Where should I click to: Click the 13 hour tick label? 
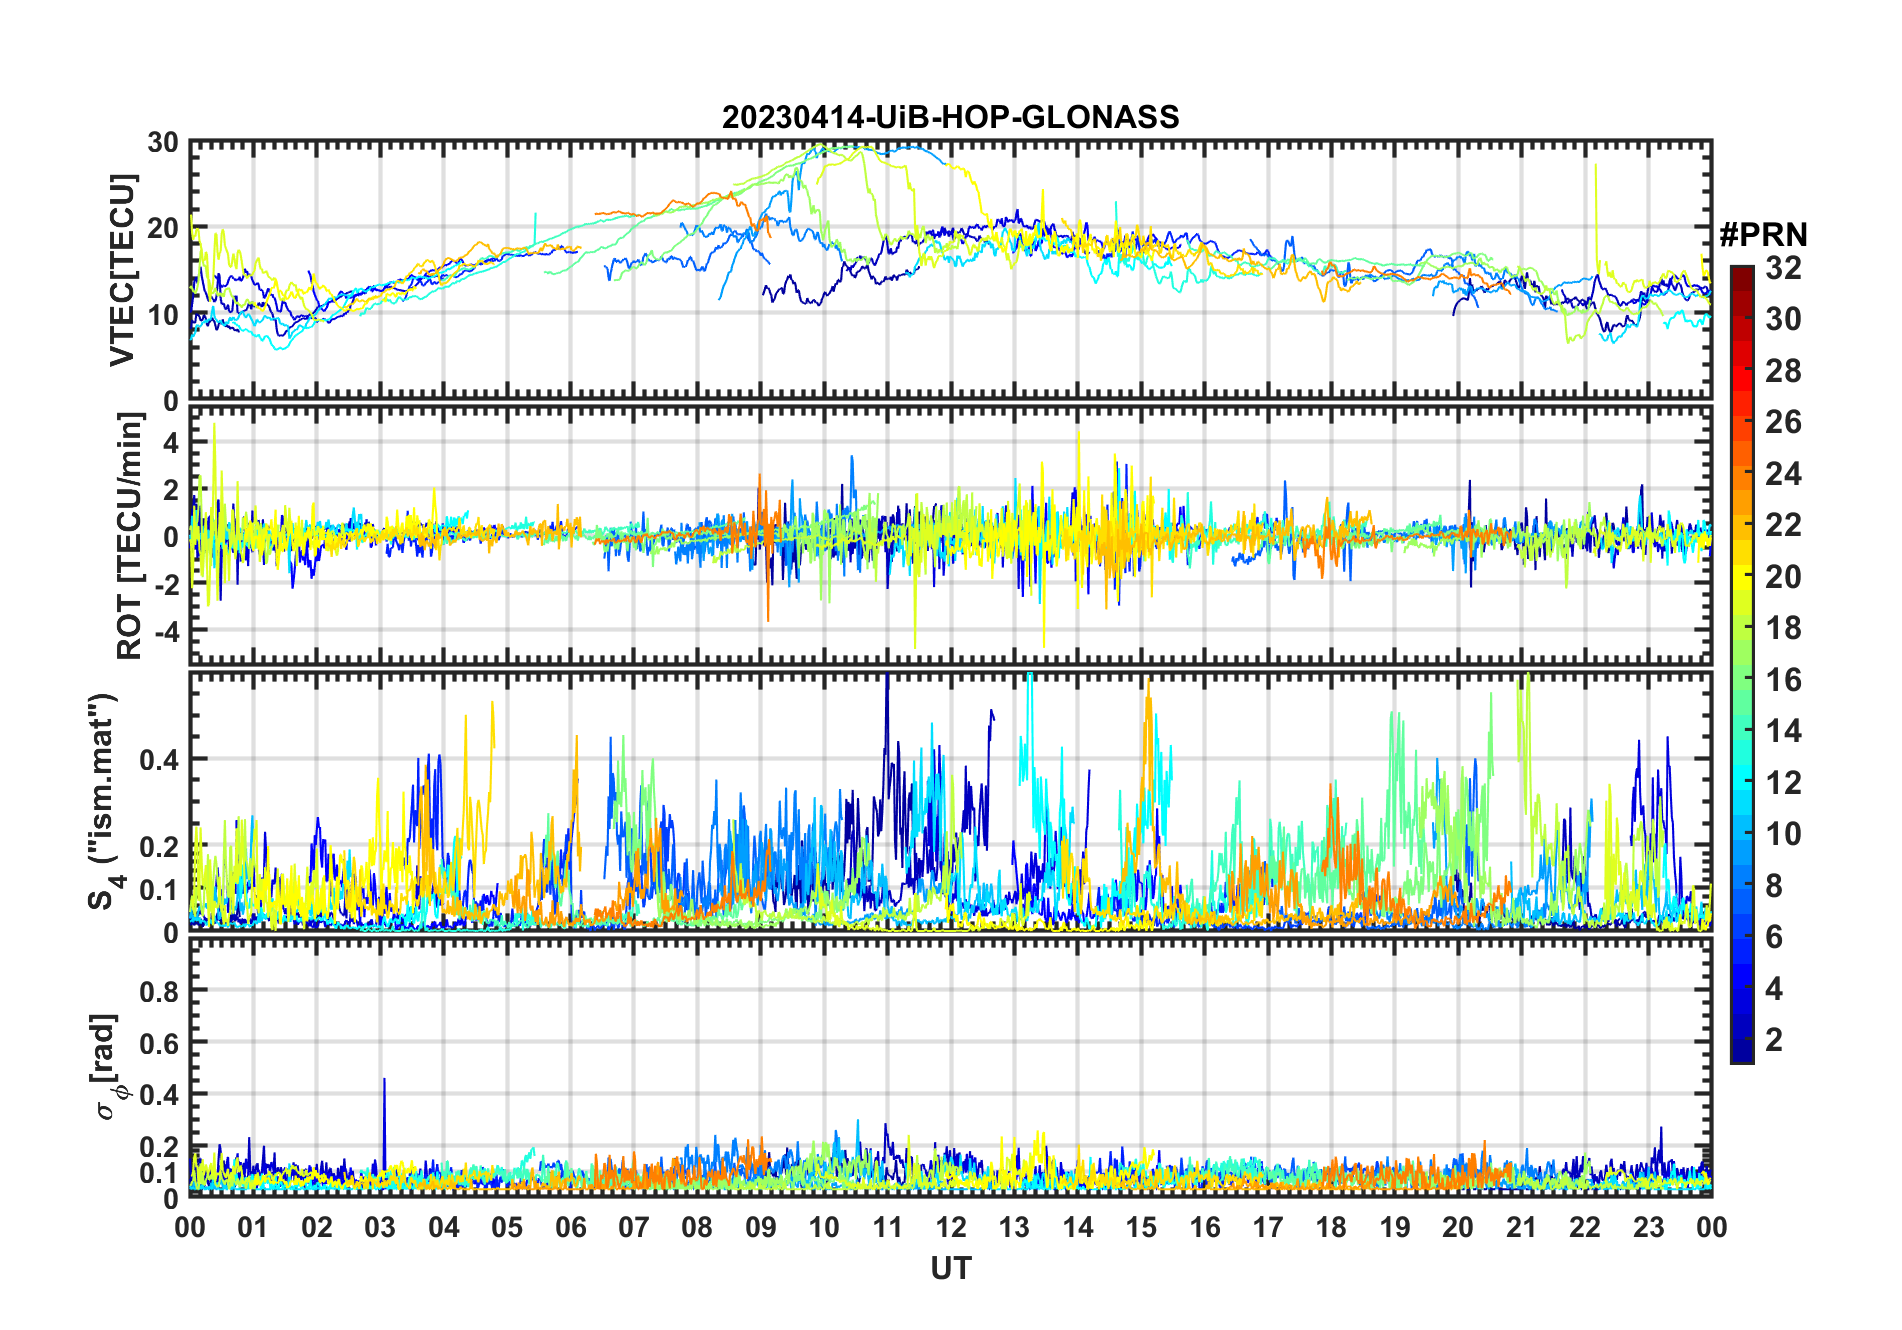1014,1227
